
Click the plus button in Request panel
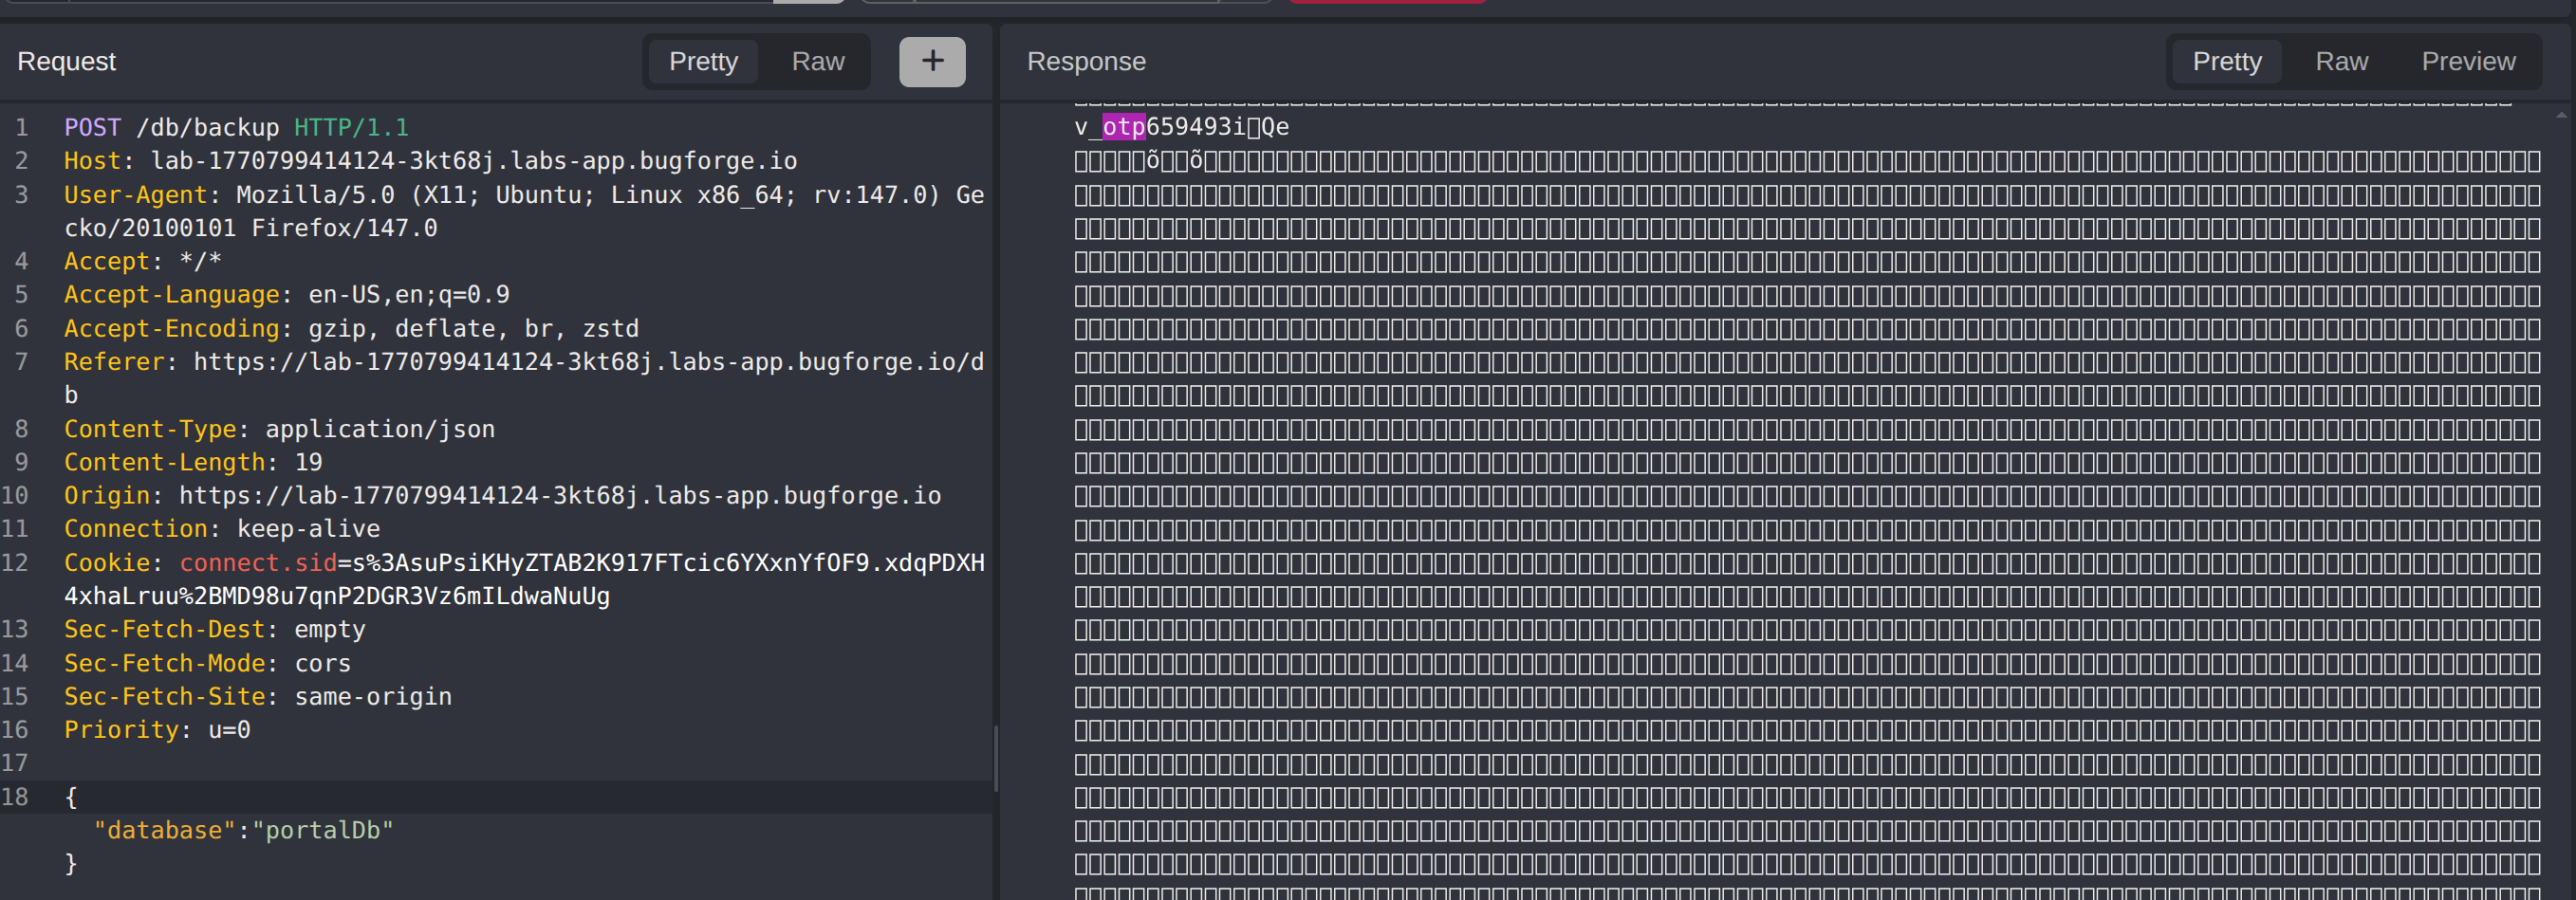[931, 62]
